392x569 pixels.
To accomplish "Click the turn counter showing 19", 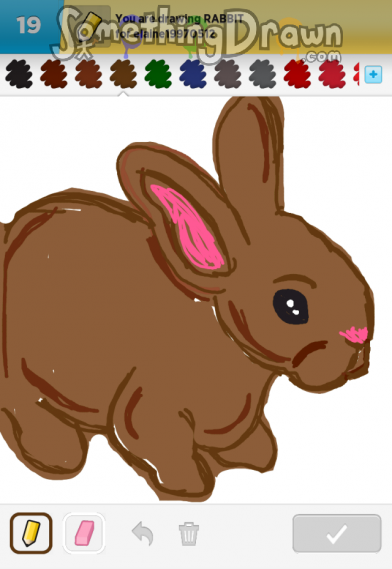I will coord(28,25).
